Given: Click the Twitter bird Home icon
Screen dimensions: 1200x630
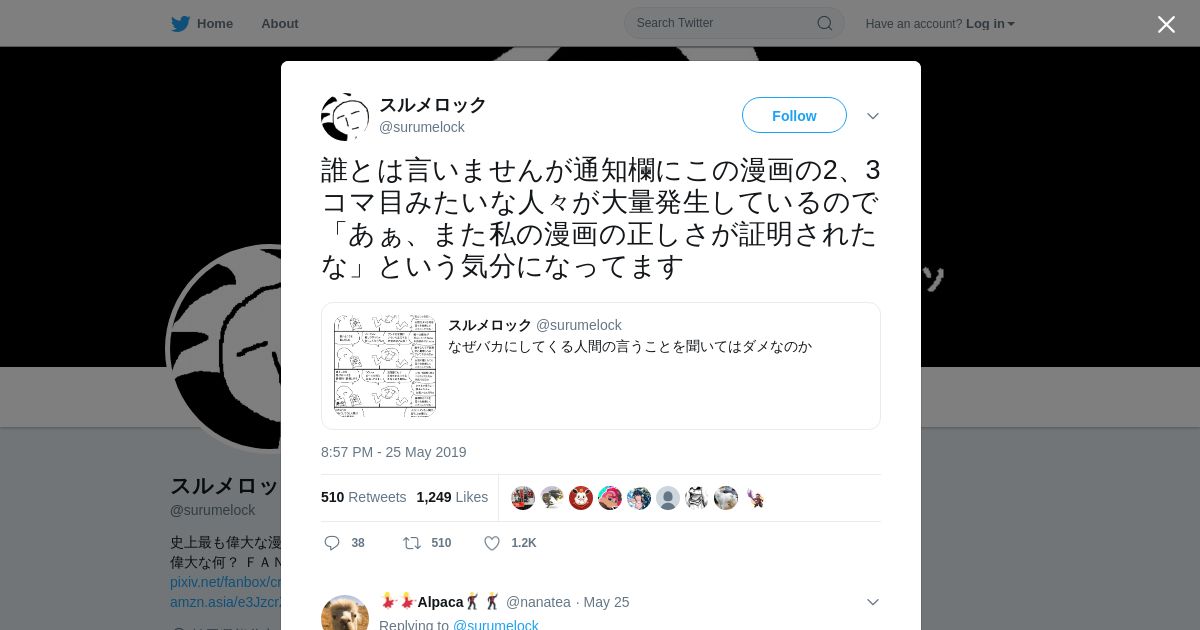Looking at the screenshot, I should (x=180, y=23).
